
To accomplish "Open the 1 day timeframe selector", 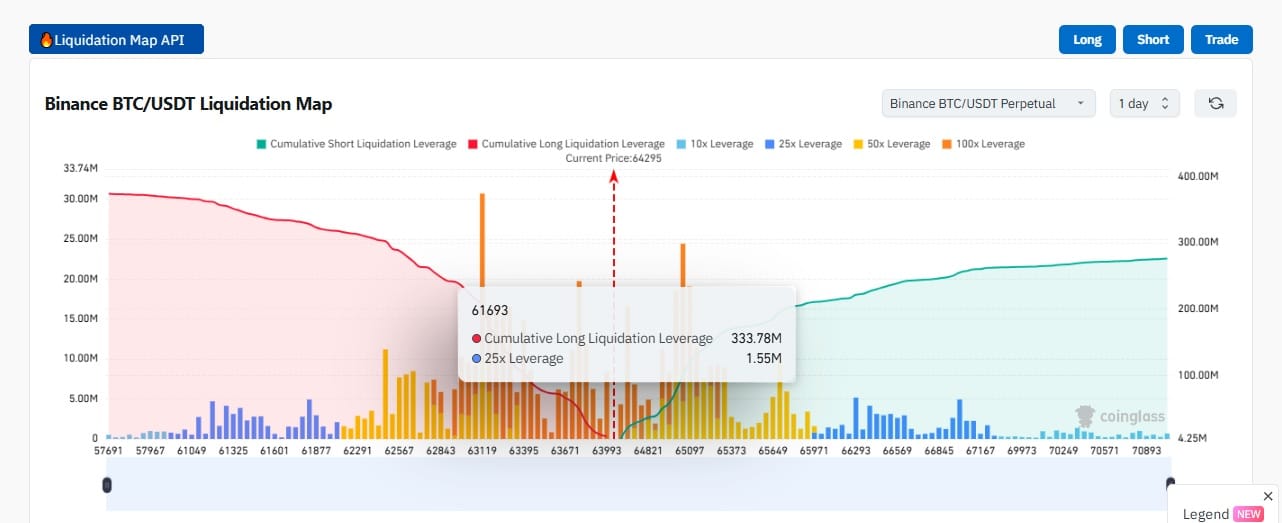I will point(1144,103).
